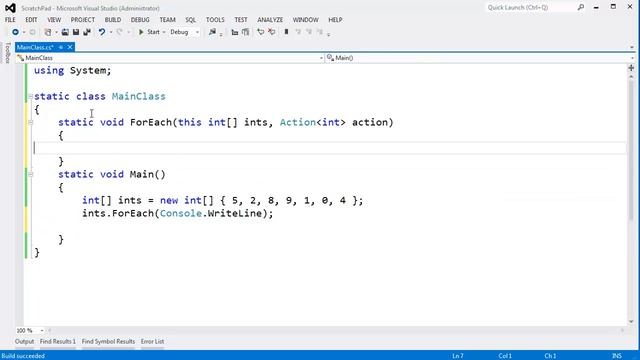Screen dimensions: 640x360
Task: Click the Open File folder icon
Action: pyautogui.click(x=65, y=32)
